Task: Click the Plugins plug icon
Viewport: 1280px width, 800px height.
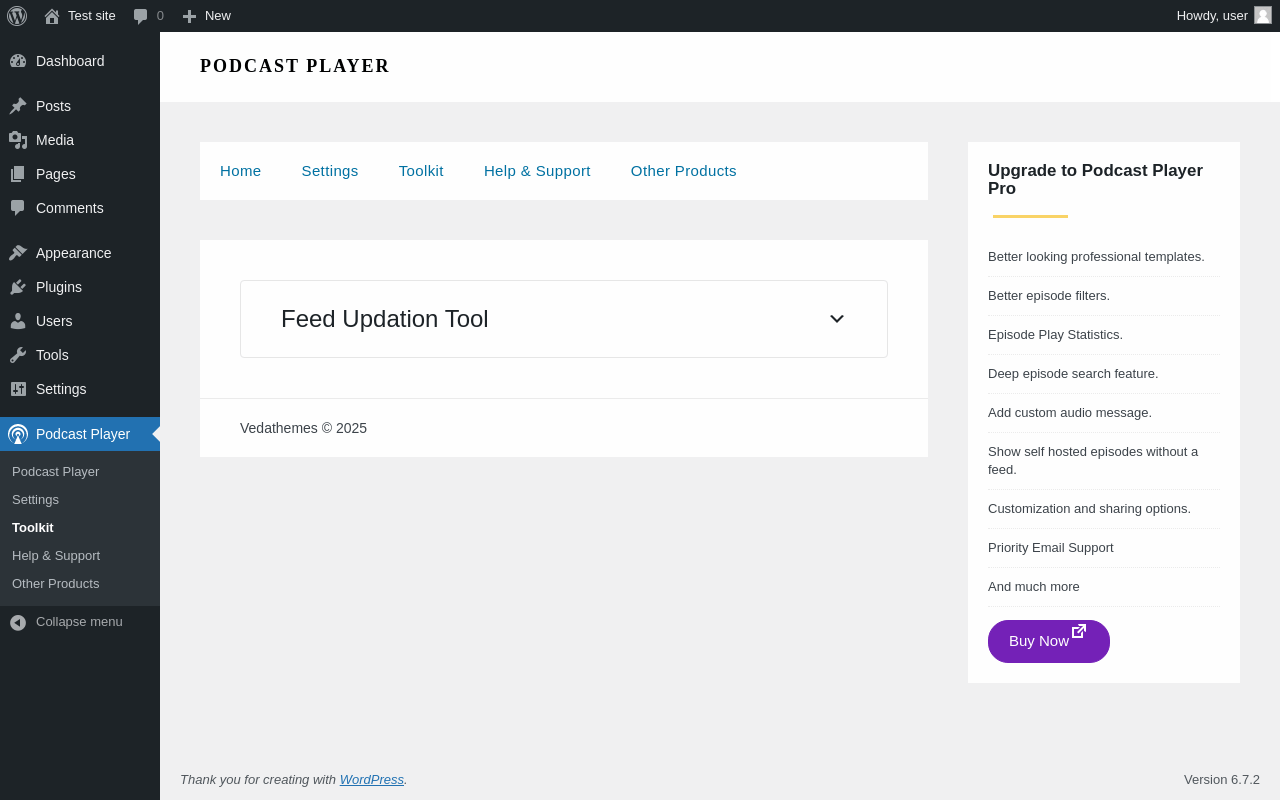Action: pyautogui.click(x=18, y=287)
